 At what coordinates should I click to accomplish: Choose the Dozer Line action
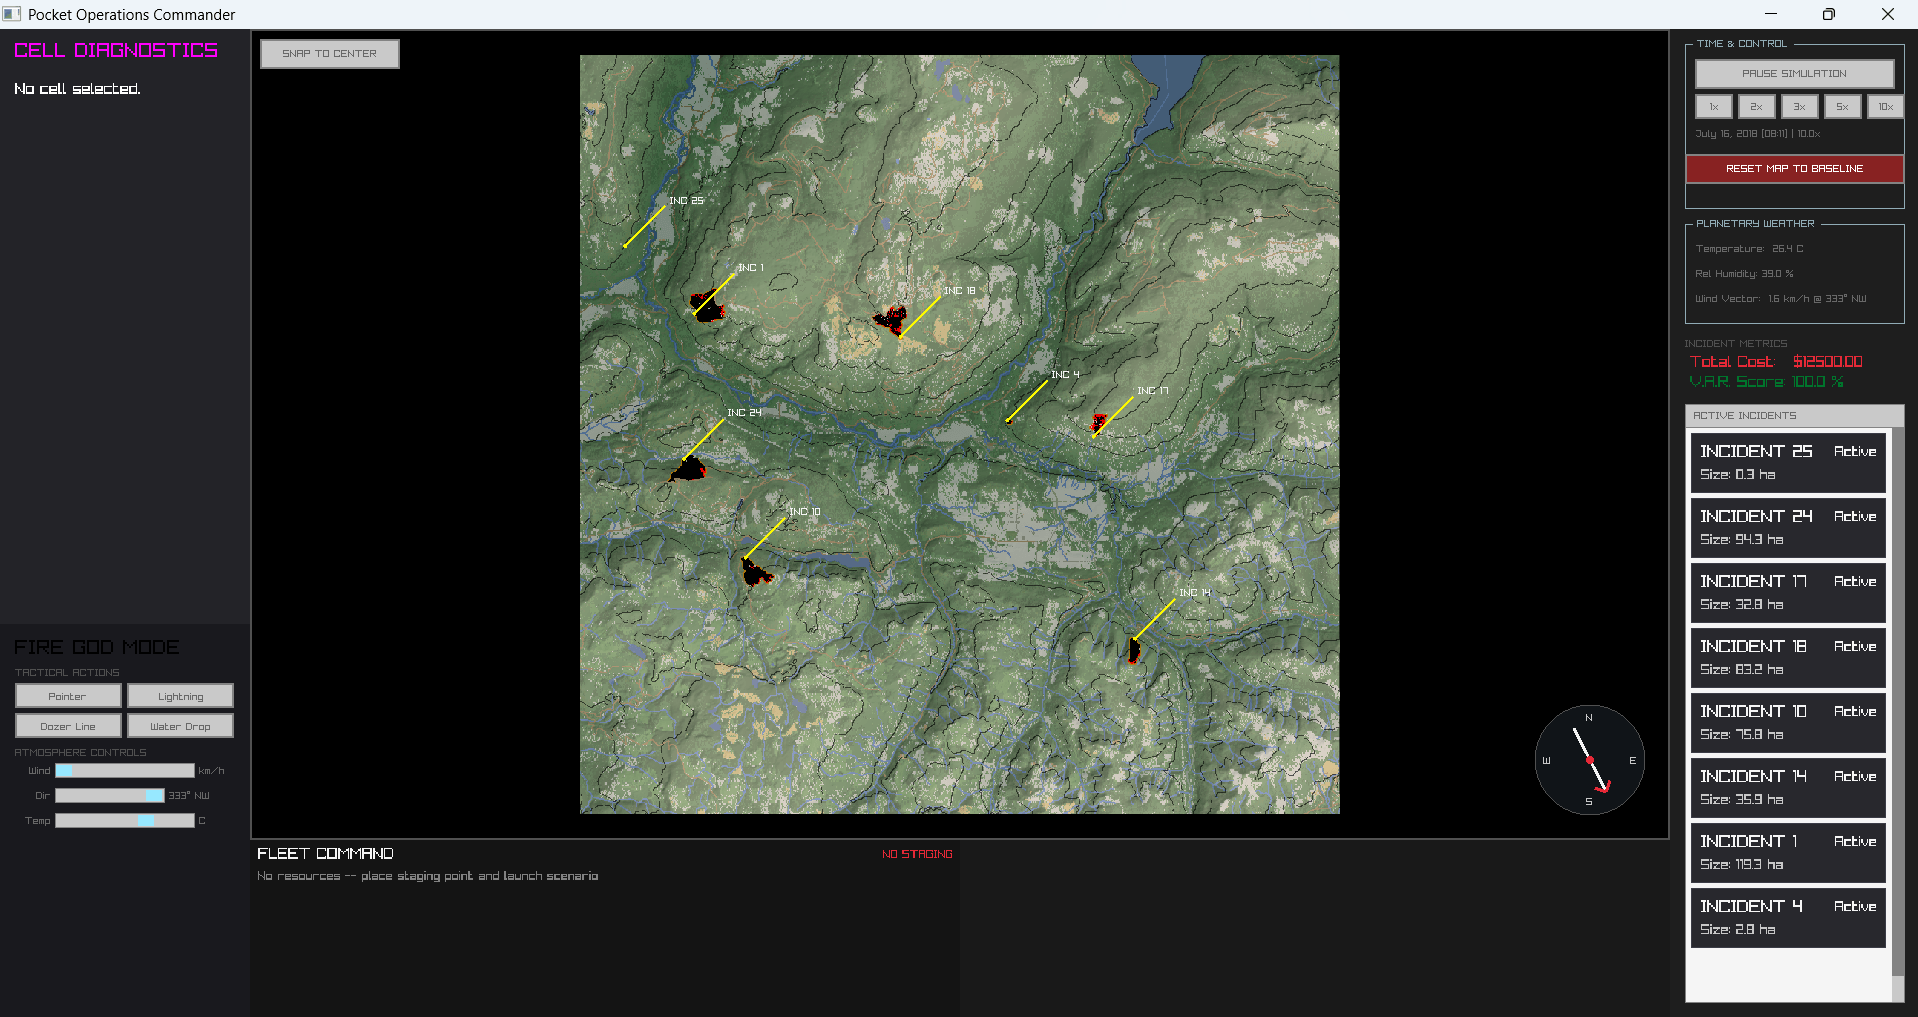tap(68, 726)
